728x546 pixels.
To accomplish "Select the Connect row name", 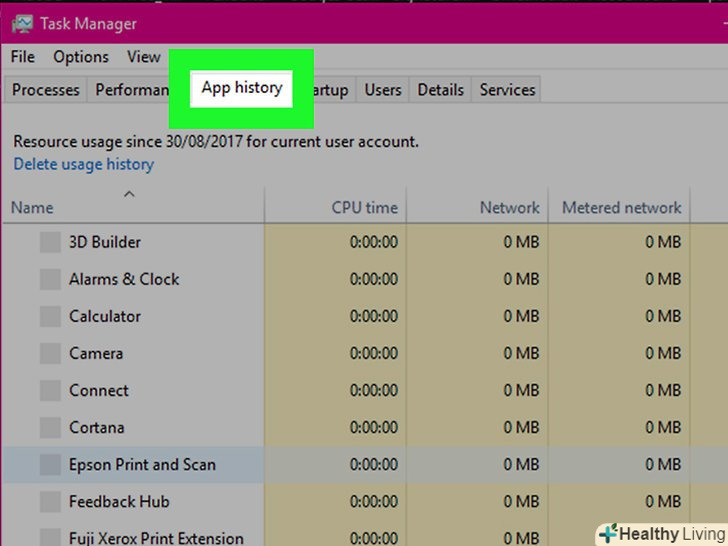I will point(99,390).
